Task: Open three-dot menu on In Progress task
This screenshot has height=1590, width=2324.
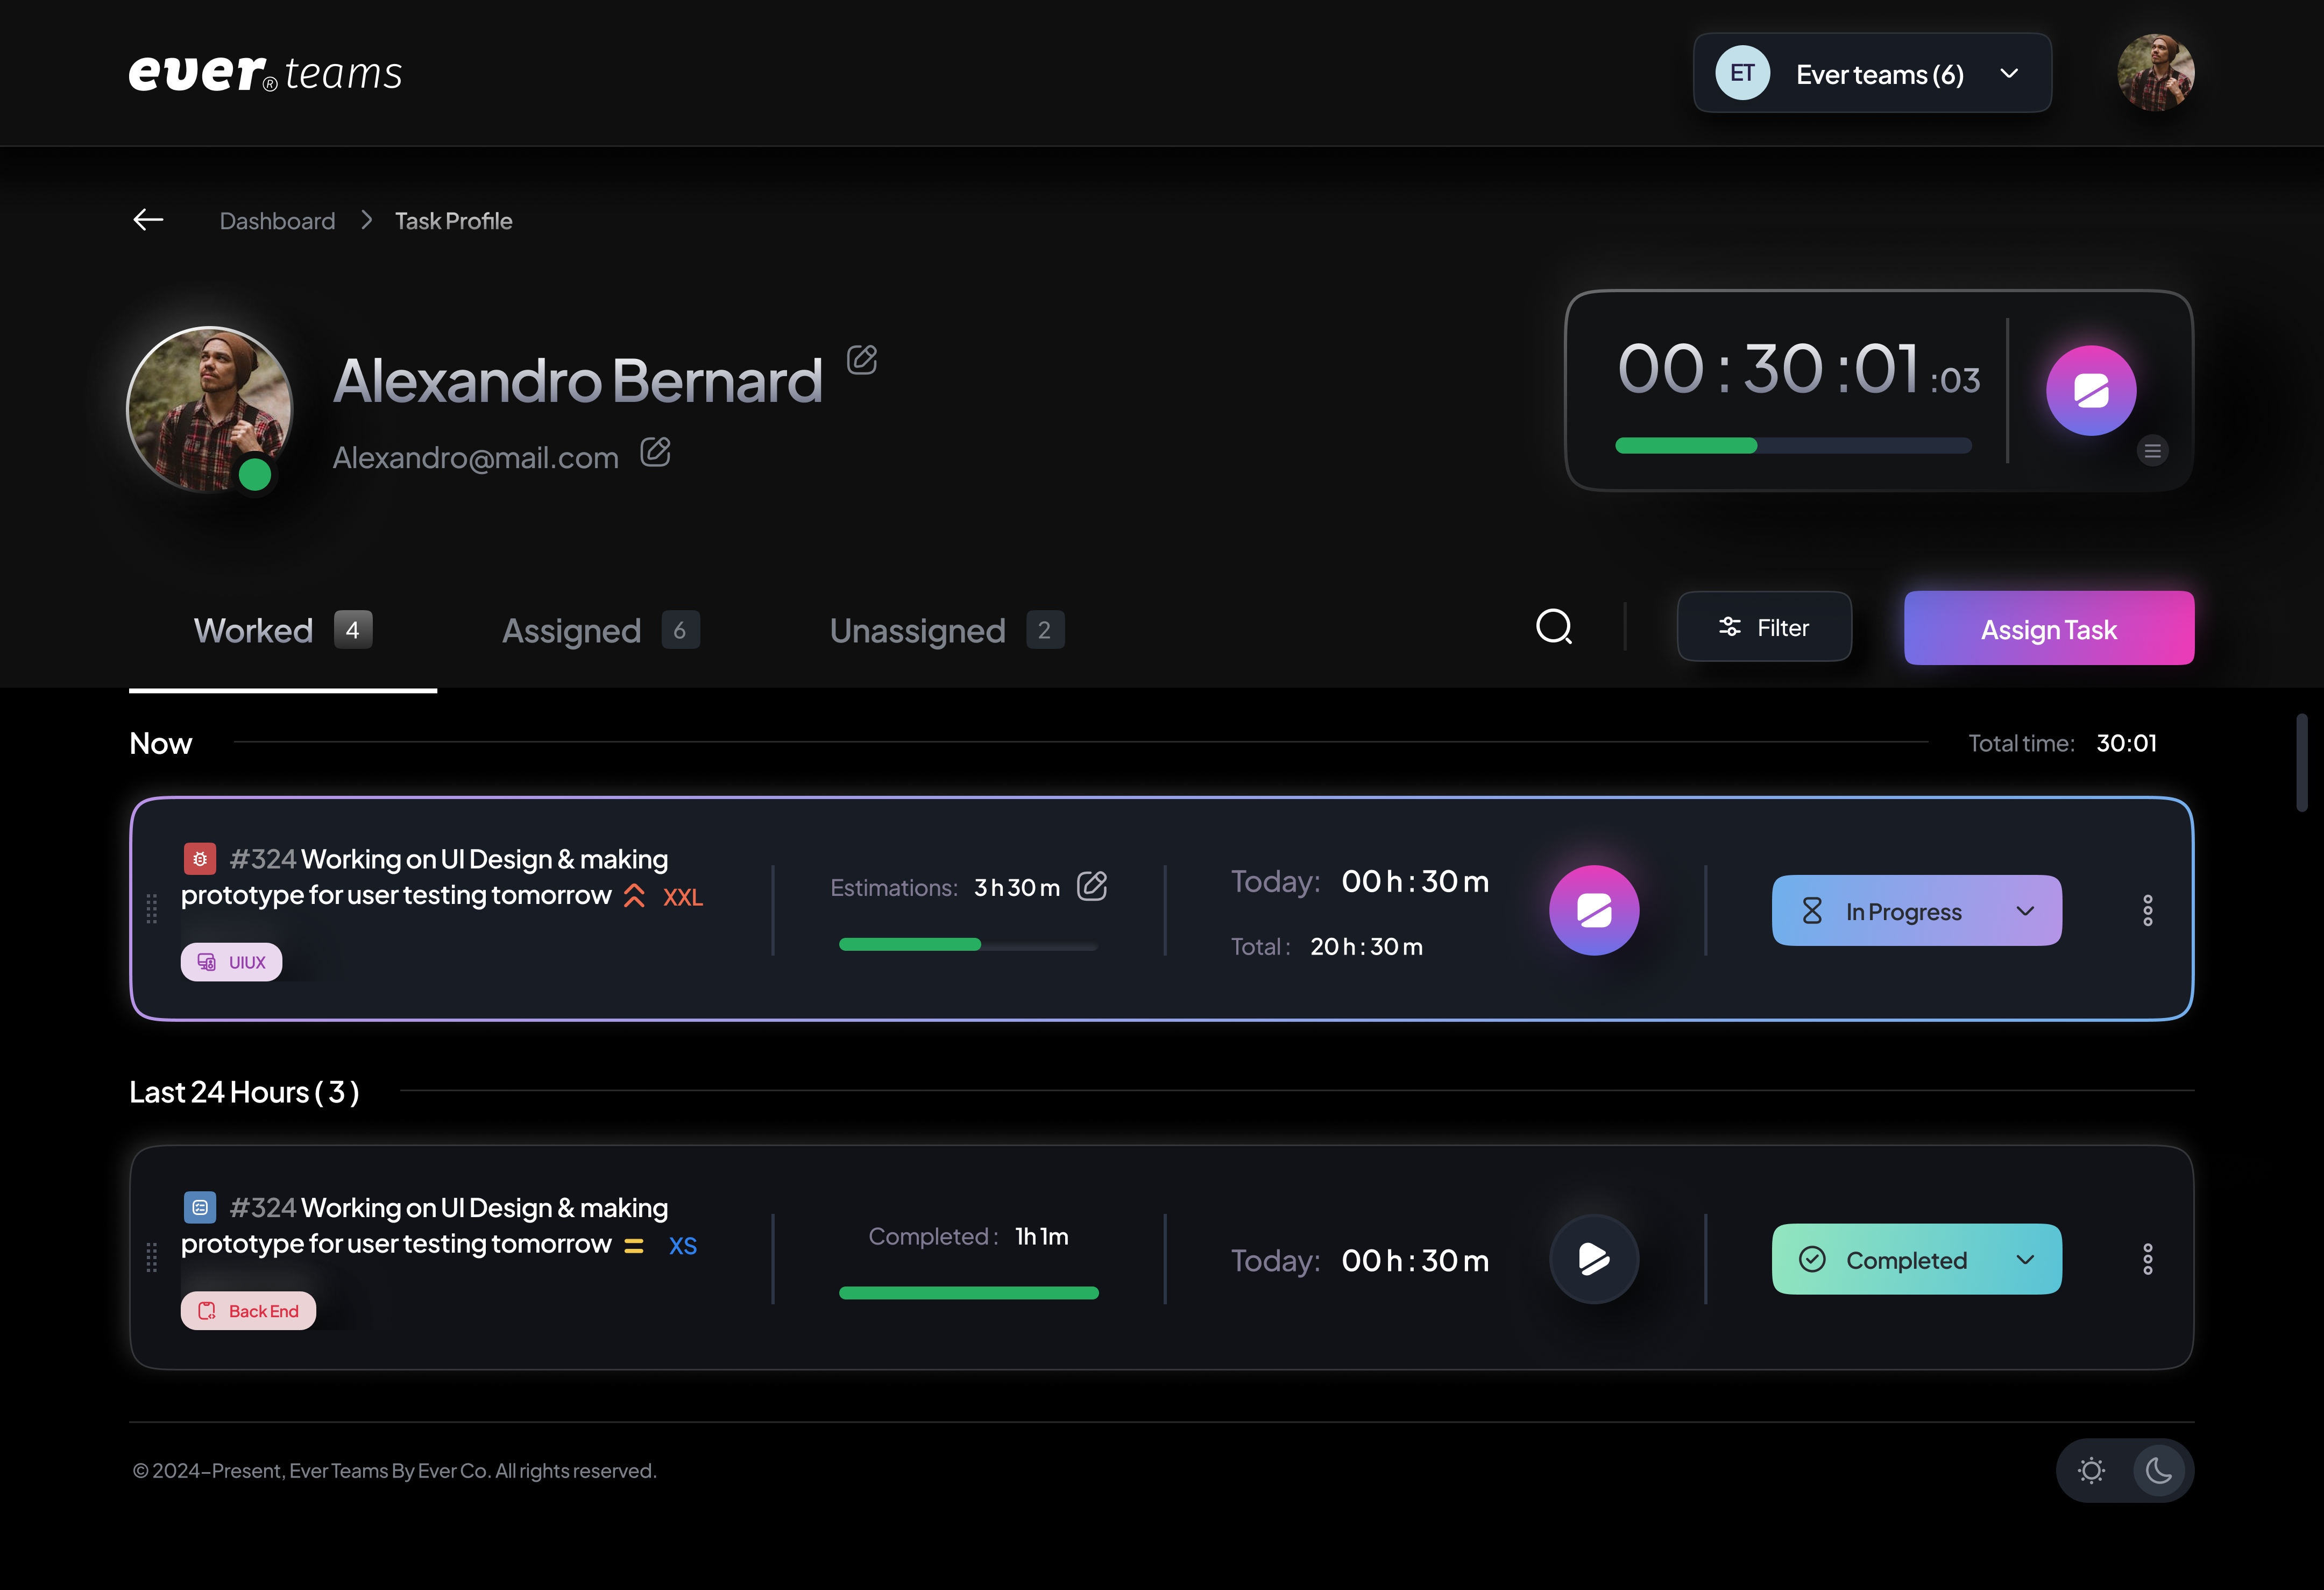Action: (x=2147, y=910)
